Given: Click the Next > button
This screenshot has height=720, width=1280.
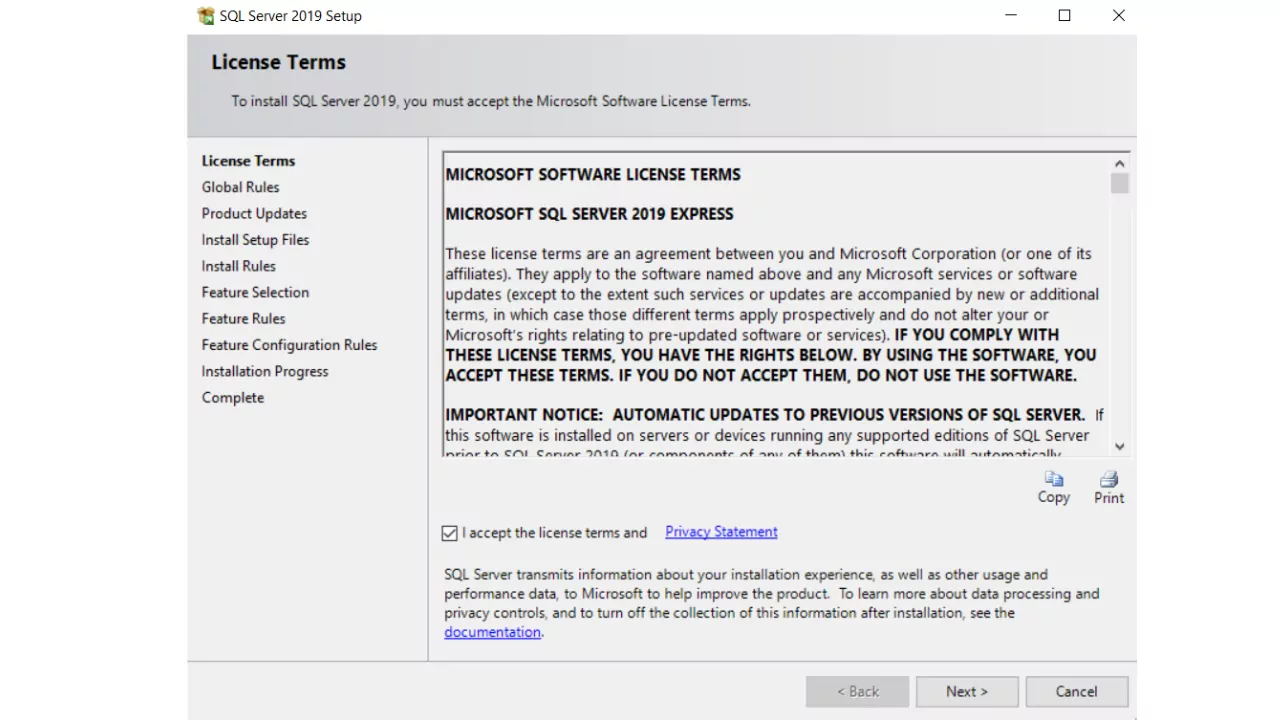Looking at the screenshot, I should click(x=967, y=692).
